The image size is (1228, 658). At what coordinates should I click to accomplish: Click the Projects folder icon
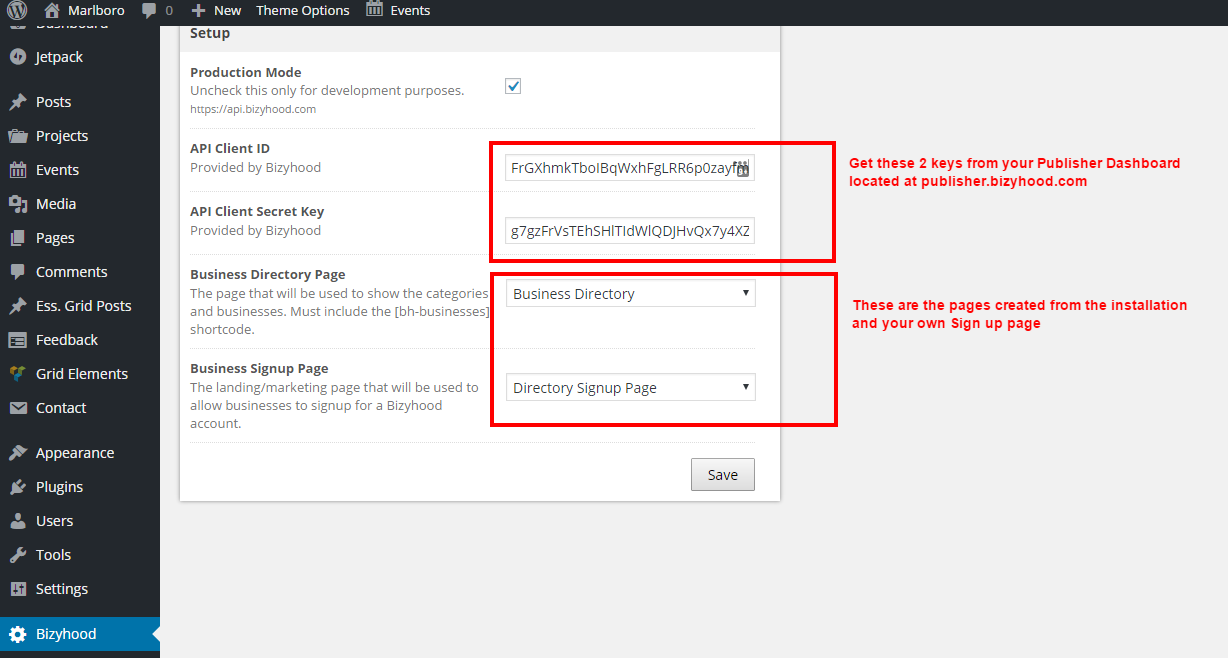point(17,136)
